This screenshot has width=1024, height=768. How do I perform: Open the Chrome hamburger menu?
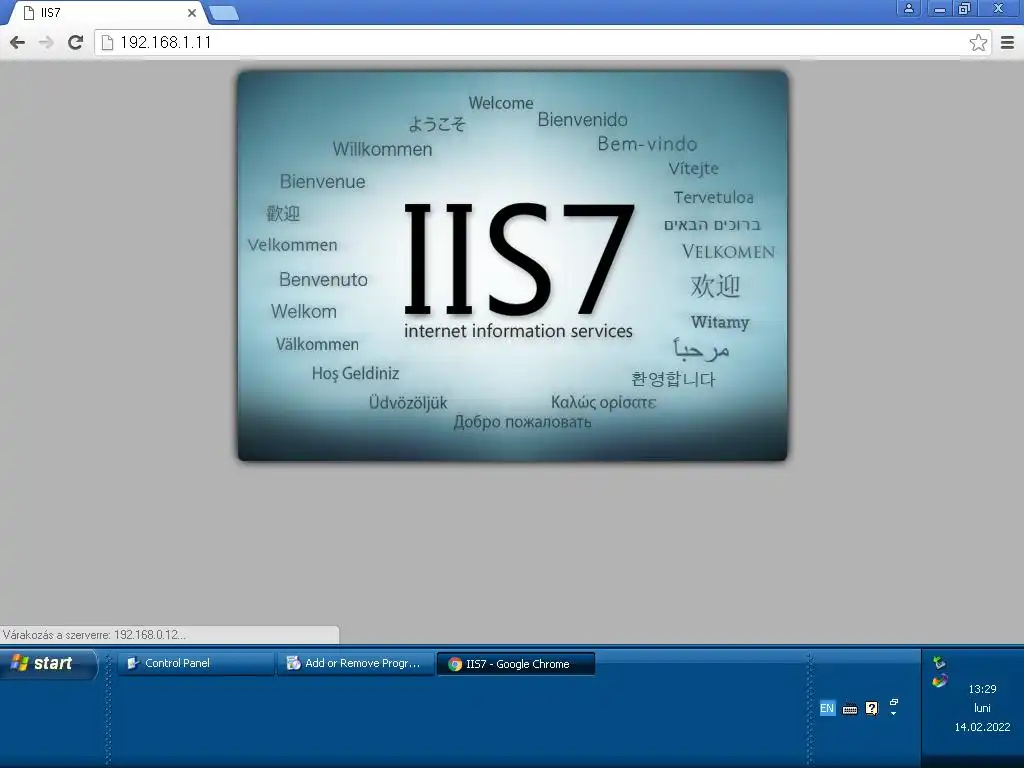[x=1007, y=42]
